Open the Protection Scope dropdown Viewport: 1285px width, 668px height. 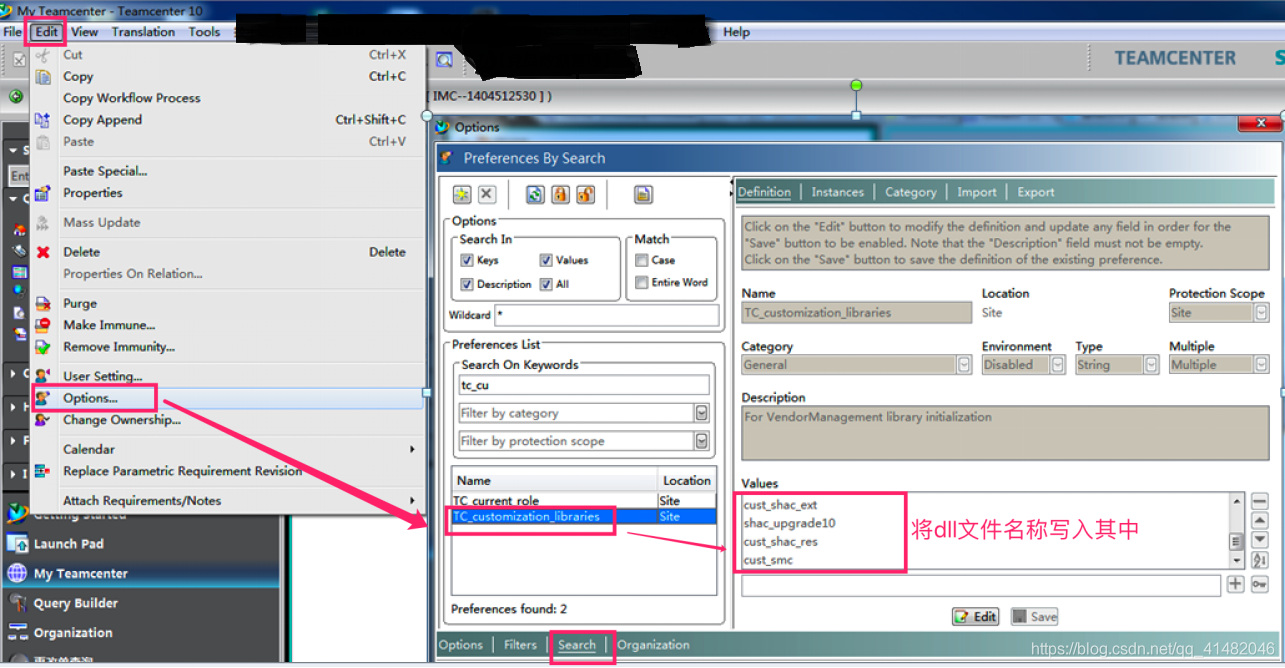click(1262, 313)
